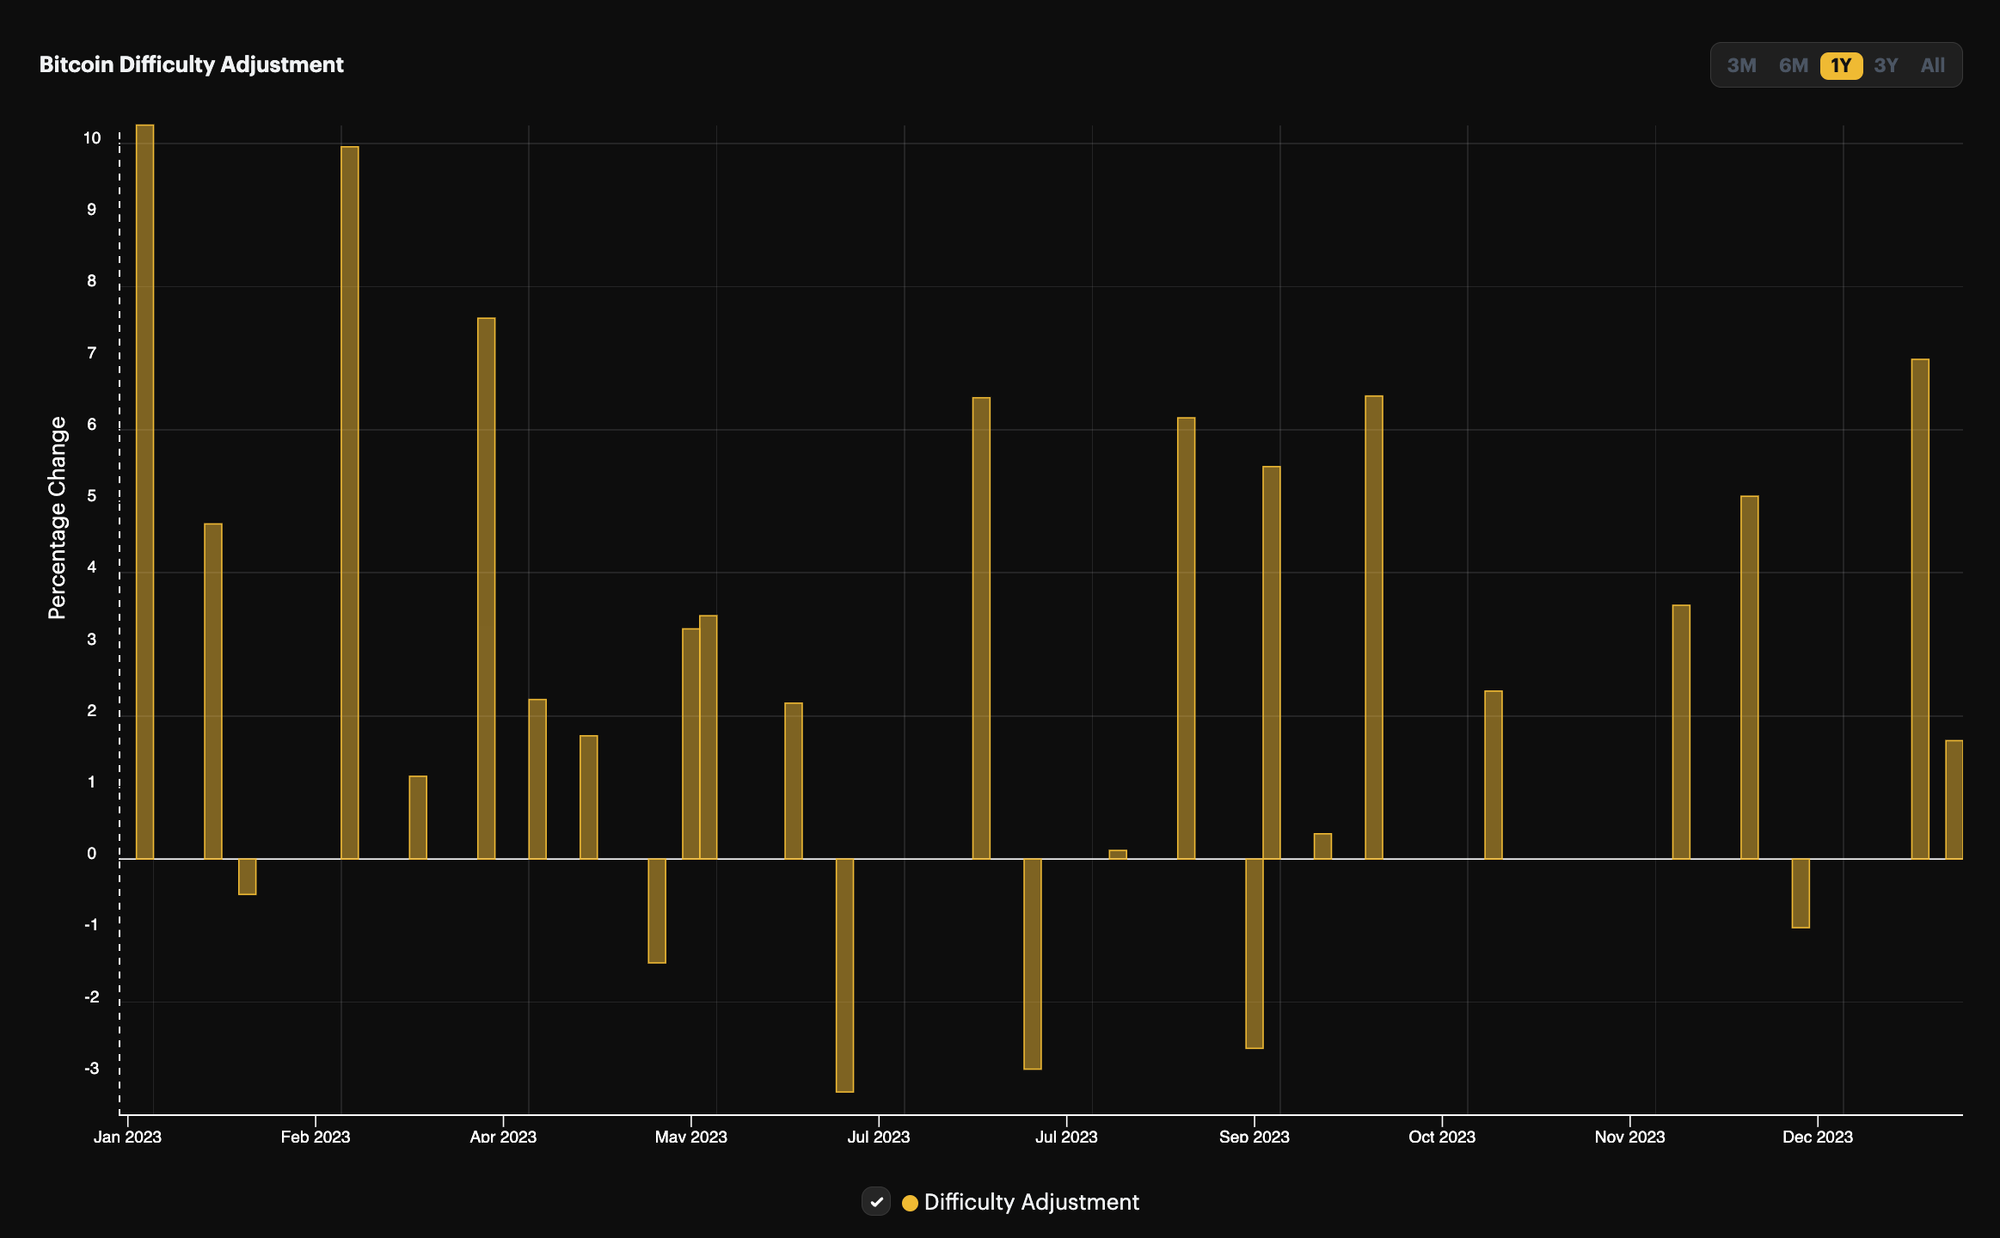Screen dimensions: 2000x1238
Task: Click the Nov 2023 x-axis label
Action: (1630, 1137)
